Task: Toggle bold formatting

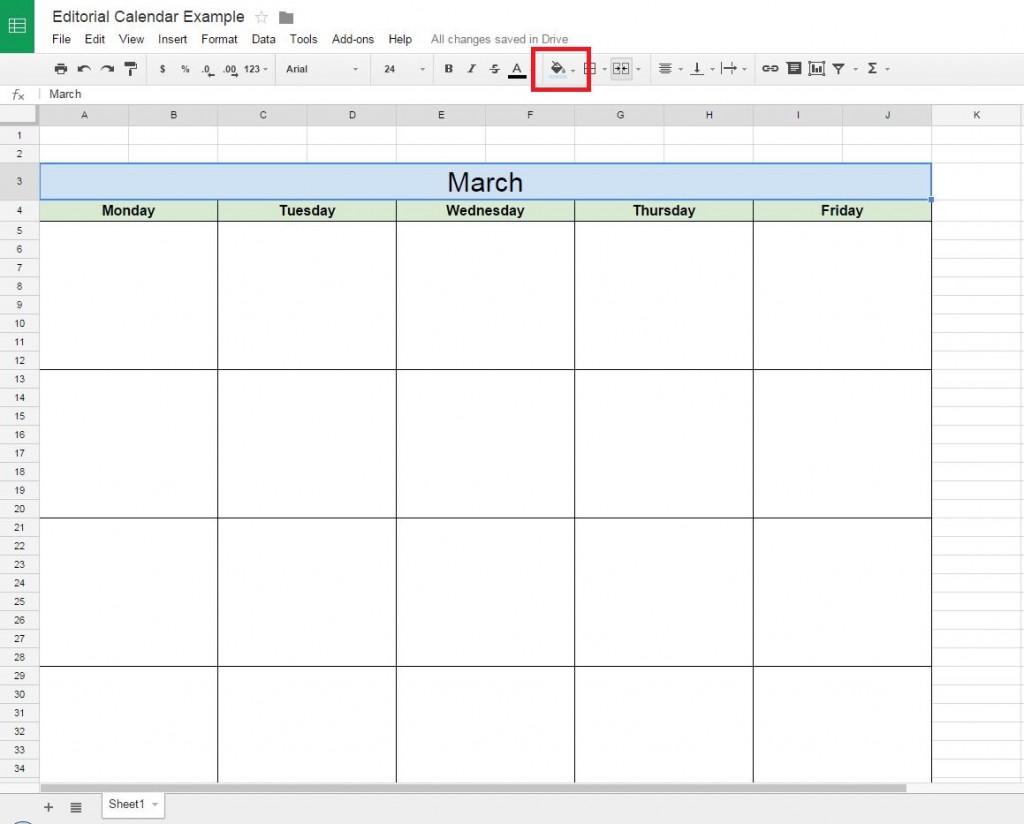Action: click(448, 68)
